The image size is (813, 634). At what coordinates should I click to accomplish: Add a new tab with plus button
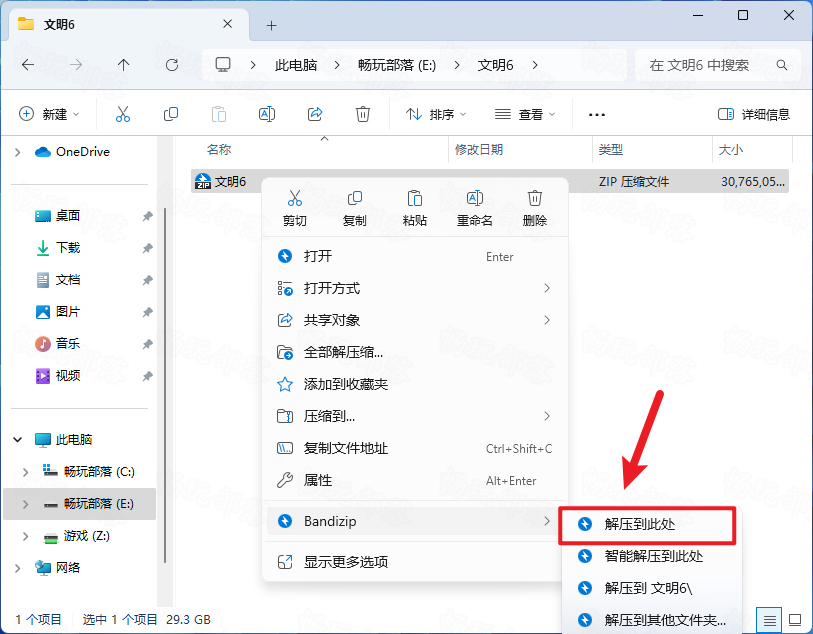point(271,25)
